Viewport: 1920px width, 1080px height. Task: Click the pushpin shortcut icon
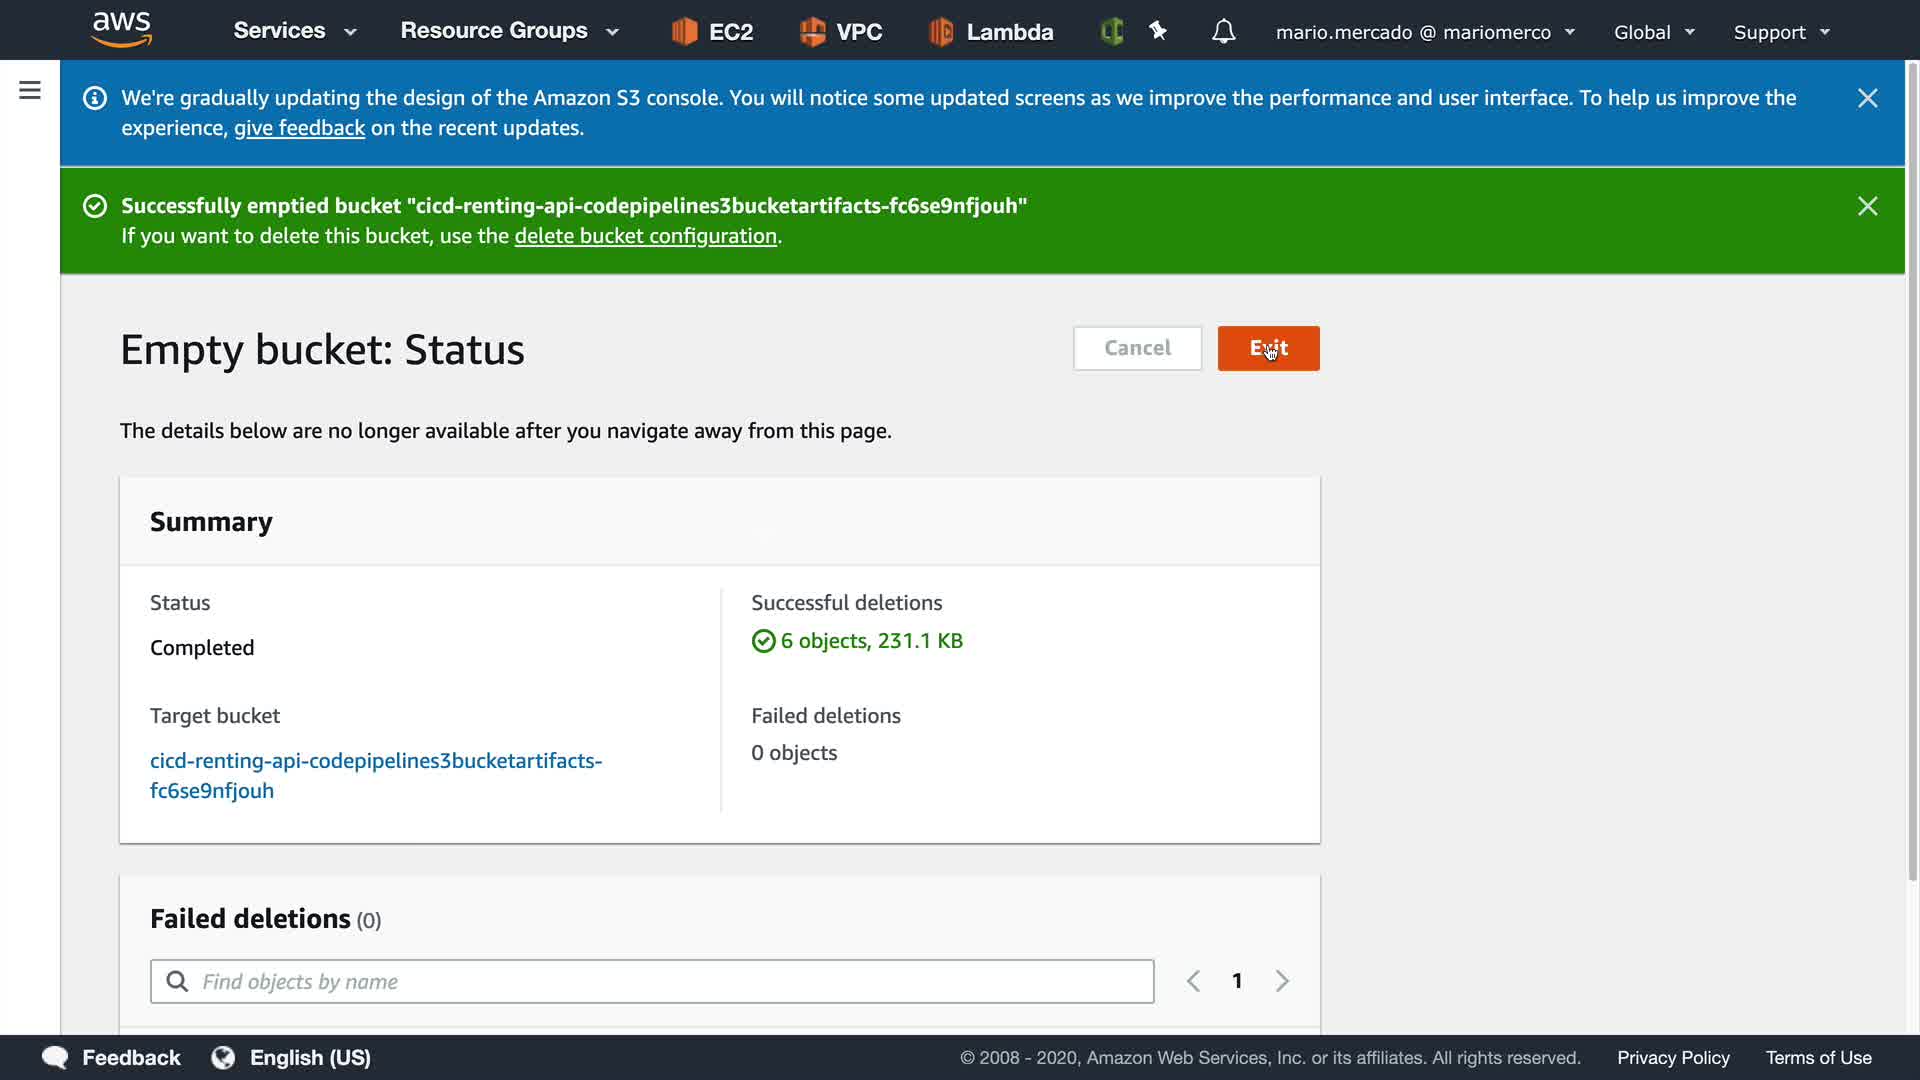tap(1158, 31)
